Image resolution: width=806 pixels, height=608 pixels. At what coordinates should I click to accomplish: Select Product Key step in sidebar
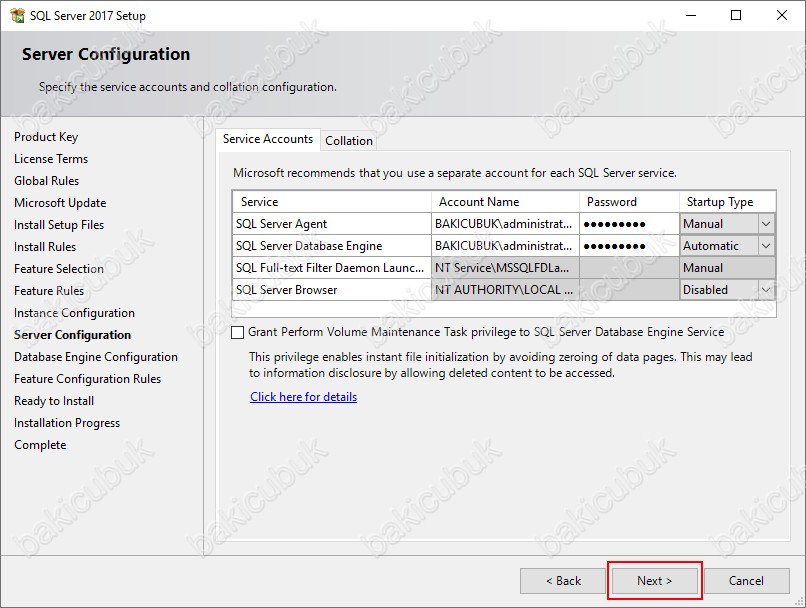46,137
